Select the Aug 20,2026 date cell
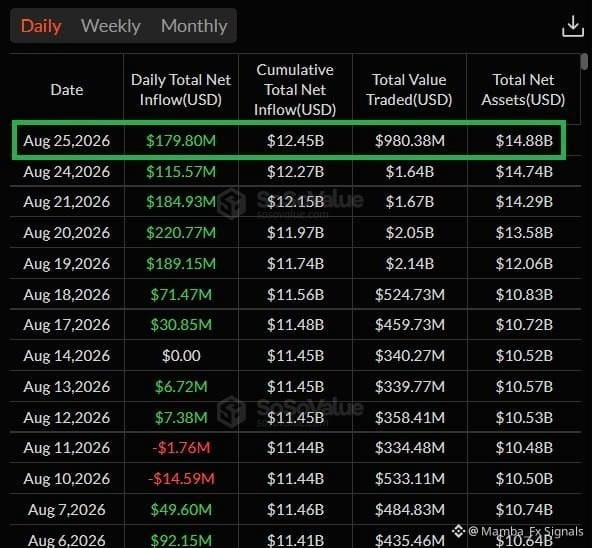Screen dimensions: 592x548 pyautogui.click(x=67, y=233)
